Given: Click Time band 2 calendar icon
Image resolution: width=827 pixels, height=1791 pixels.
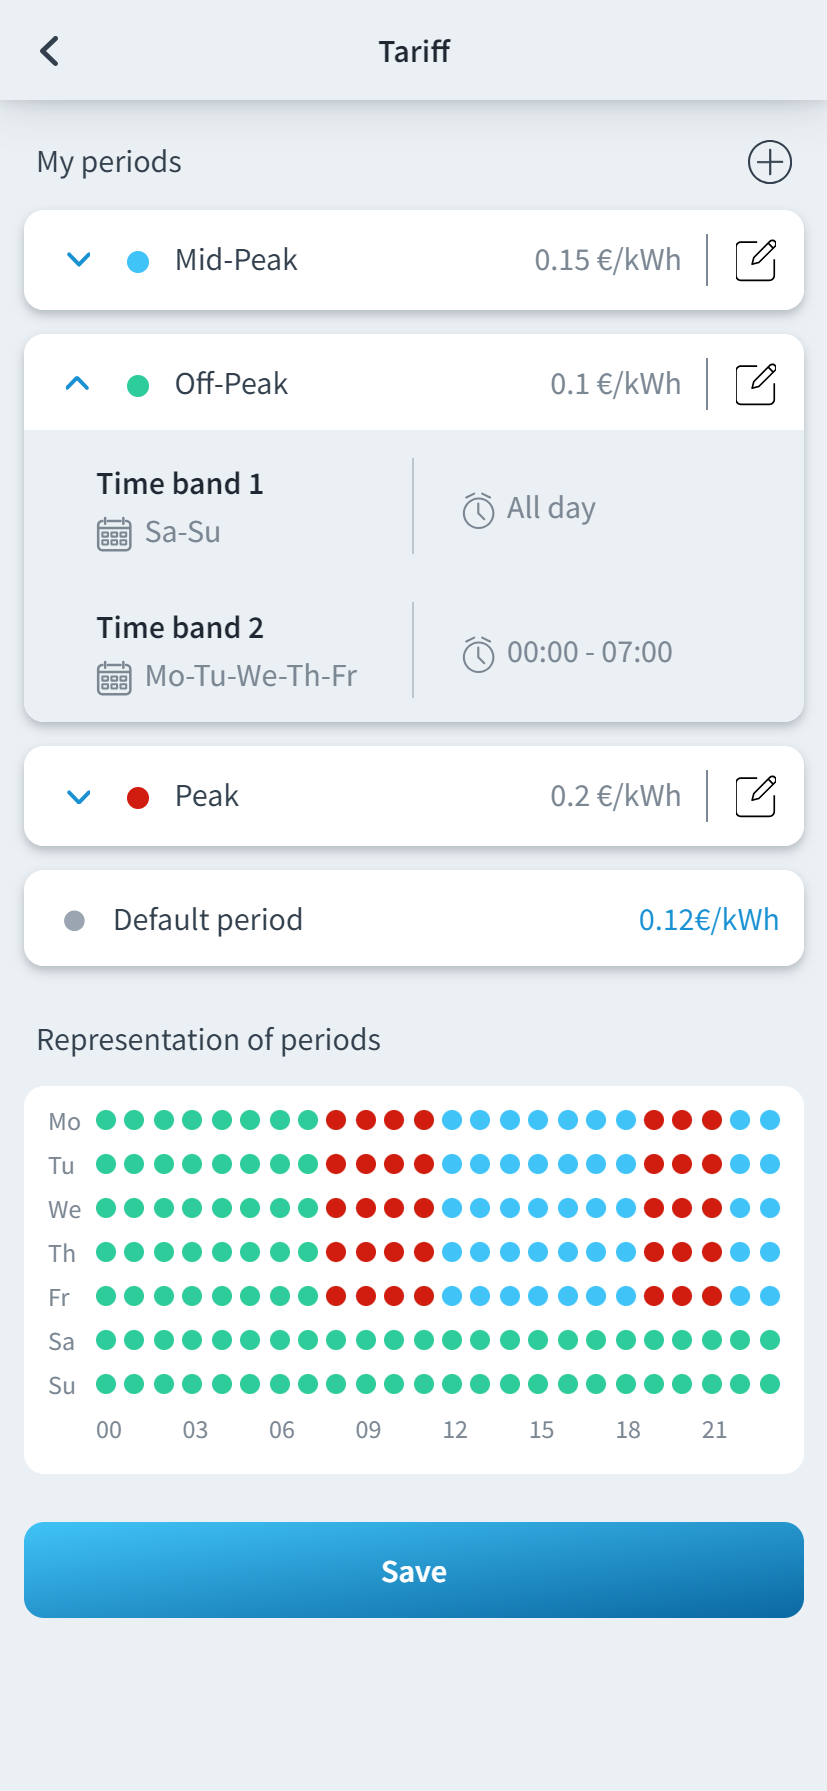Looking at the screenshot, I should [114, 678].
